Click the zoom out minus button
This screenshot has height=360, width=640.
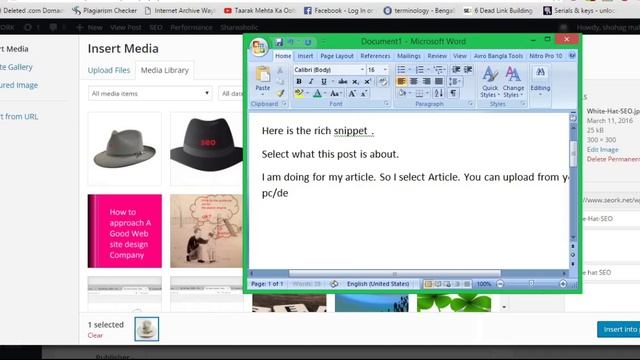(500, 284)
